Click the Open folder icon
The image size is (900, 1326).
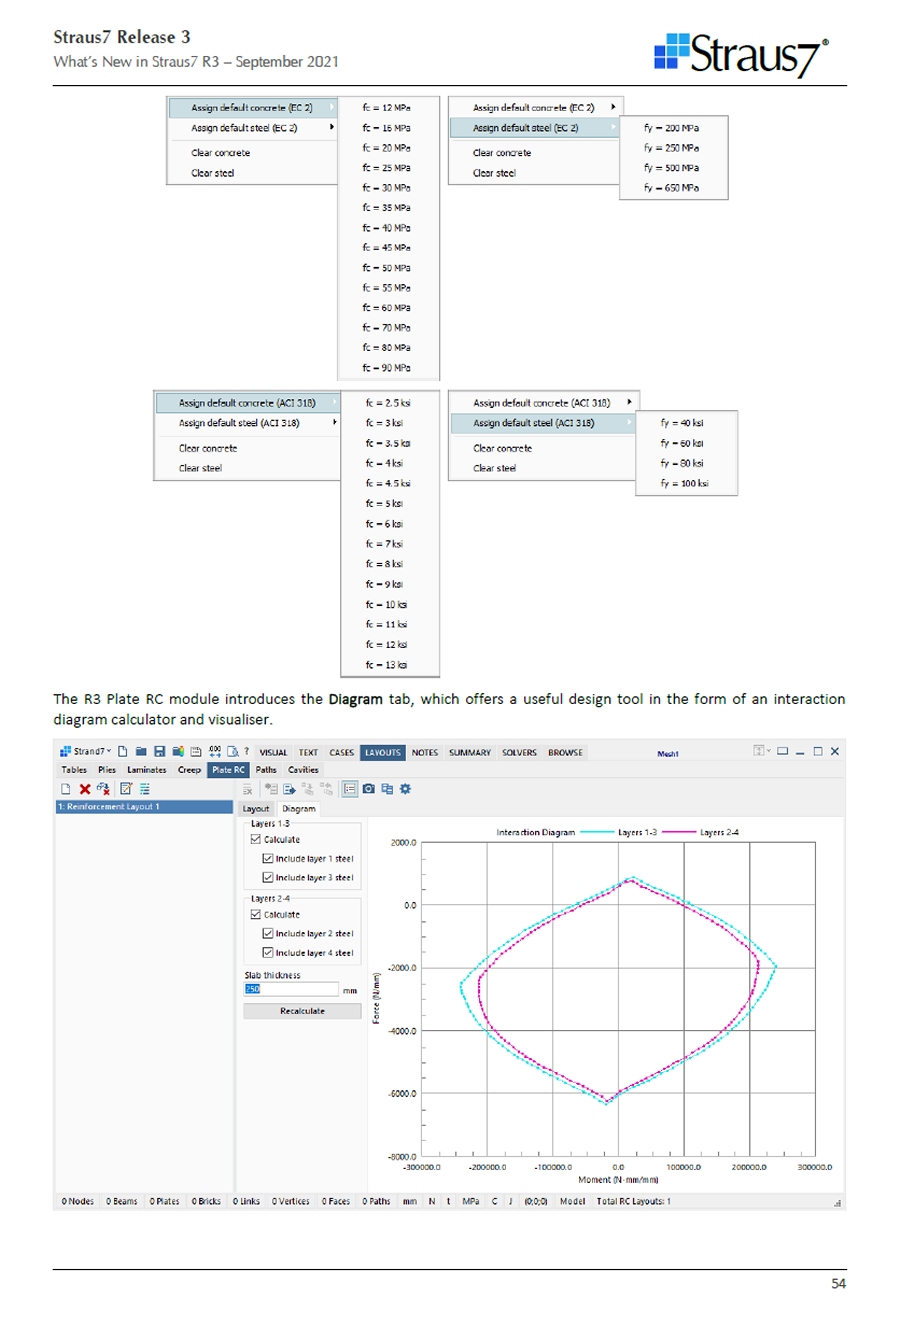click(141, 752)
